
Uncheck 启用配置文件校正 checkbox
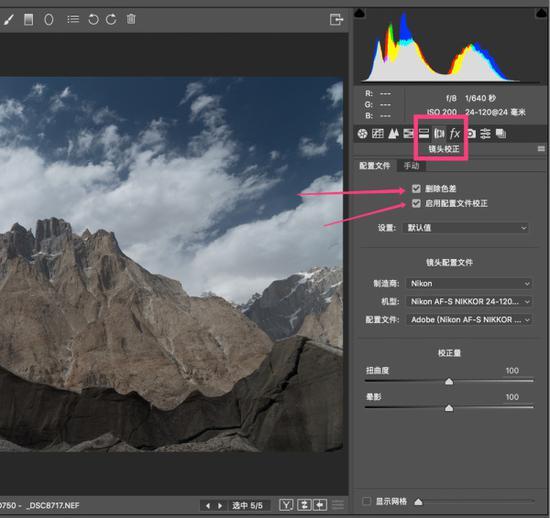coord(416,203)
